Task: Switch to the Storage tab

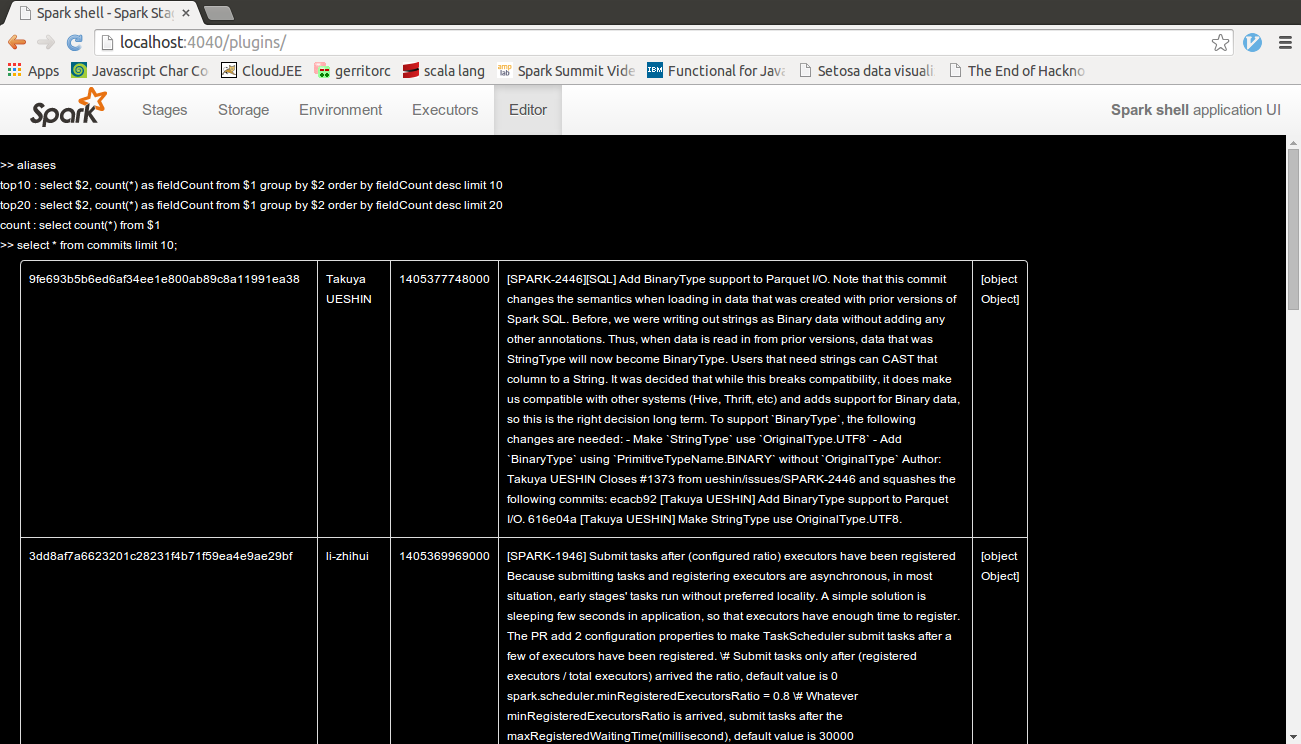Action: pos(244,110)
